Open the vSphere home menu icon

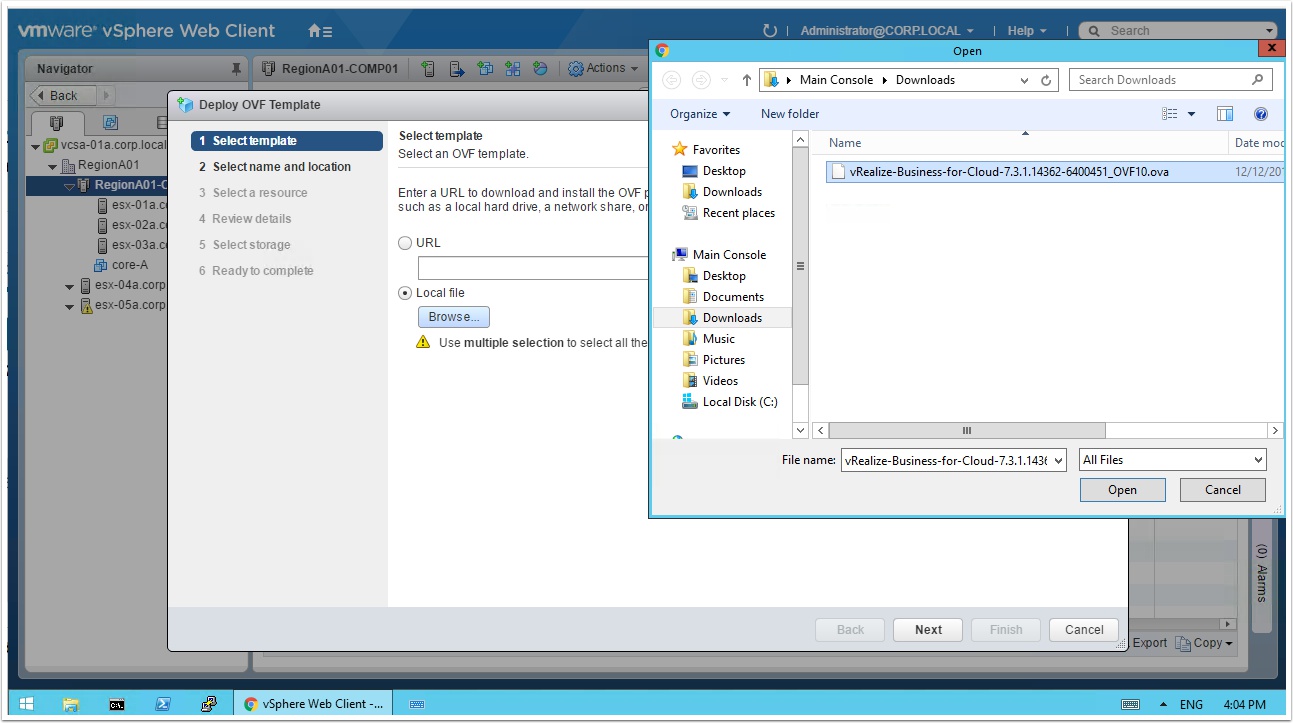coord(319,31)
